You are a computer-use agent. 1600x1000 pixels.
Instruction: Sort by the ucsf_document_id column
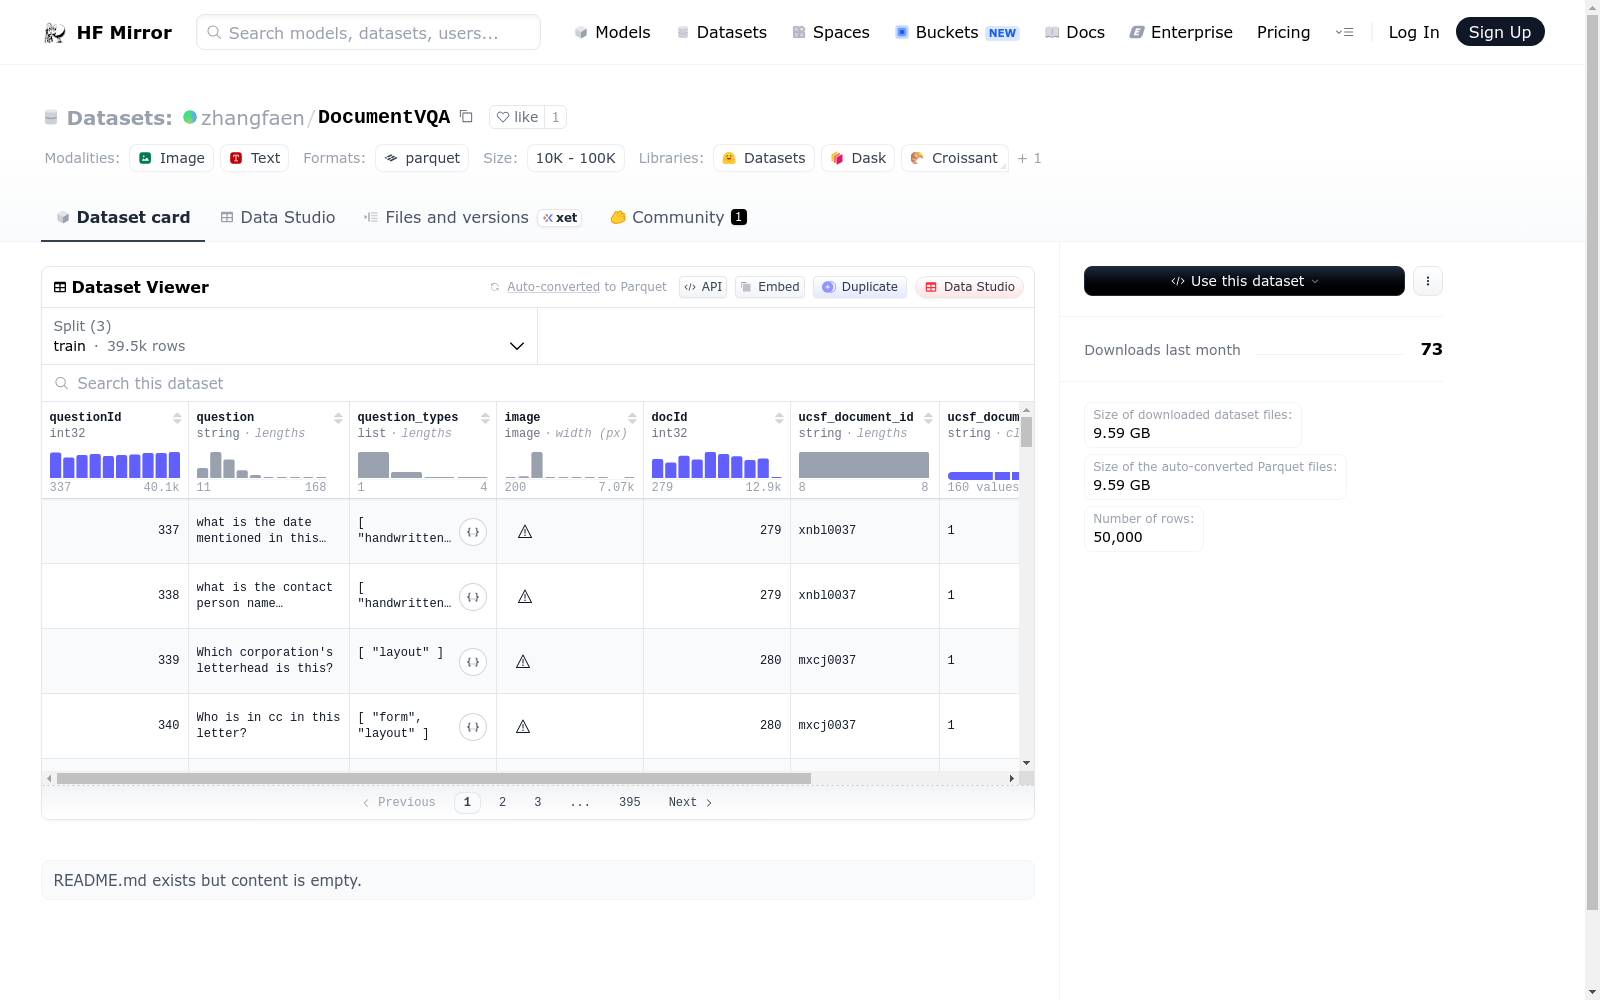928,418
